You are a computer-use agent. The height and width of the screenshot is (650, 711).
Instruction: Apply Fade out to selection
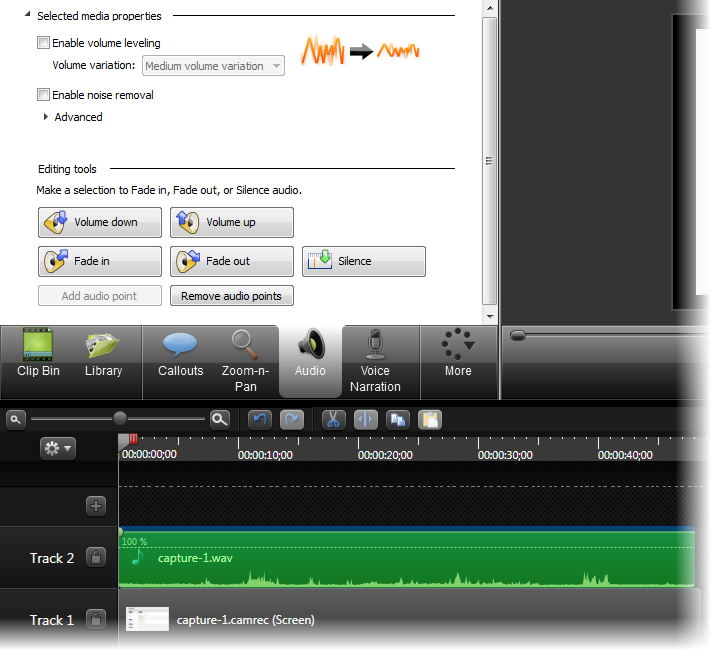point(232,261)
